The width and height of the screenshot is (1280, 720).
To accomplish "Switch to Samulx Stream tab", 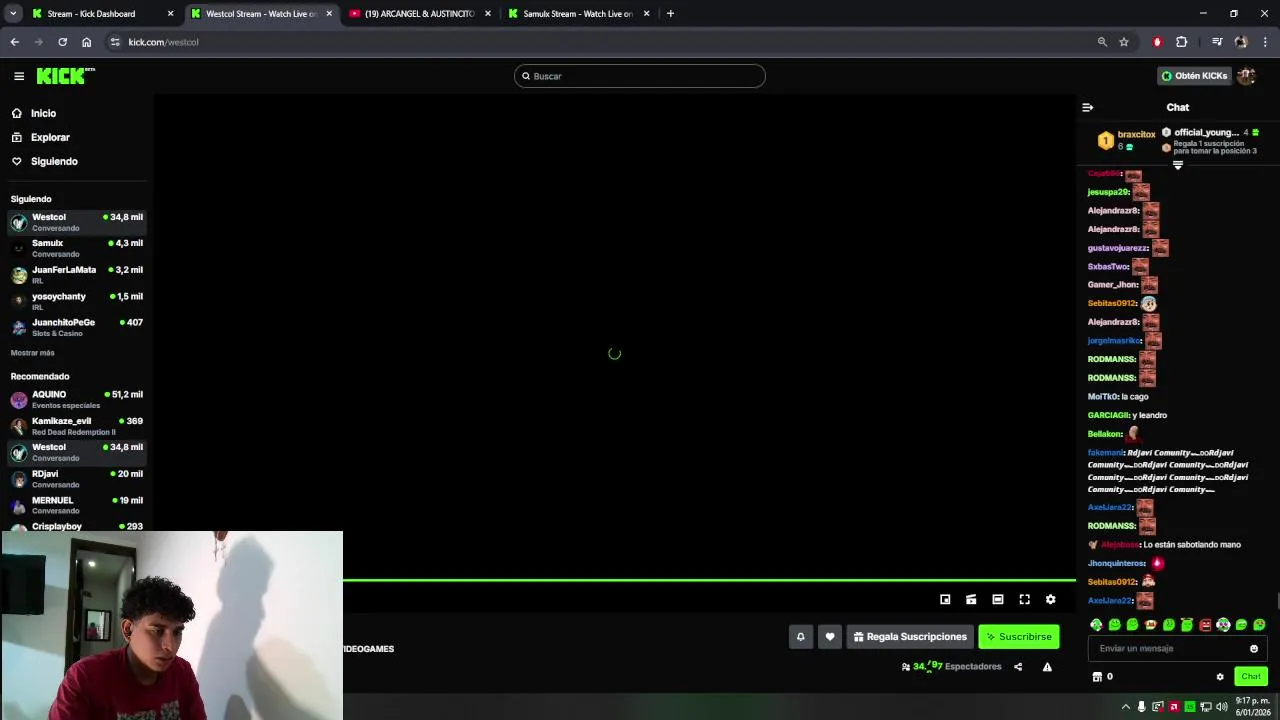I will click(578, 14).
